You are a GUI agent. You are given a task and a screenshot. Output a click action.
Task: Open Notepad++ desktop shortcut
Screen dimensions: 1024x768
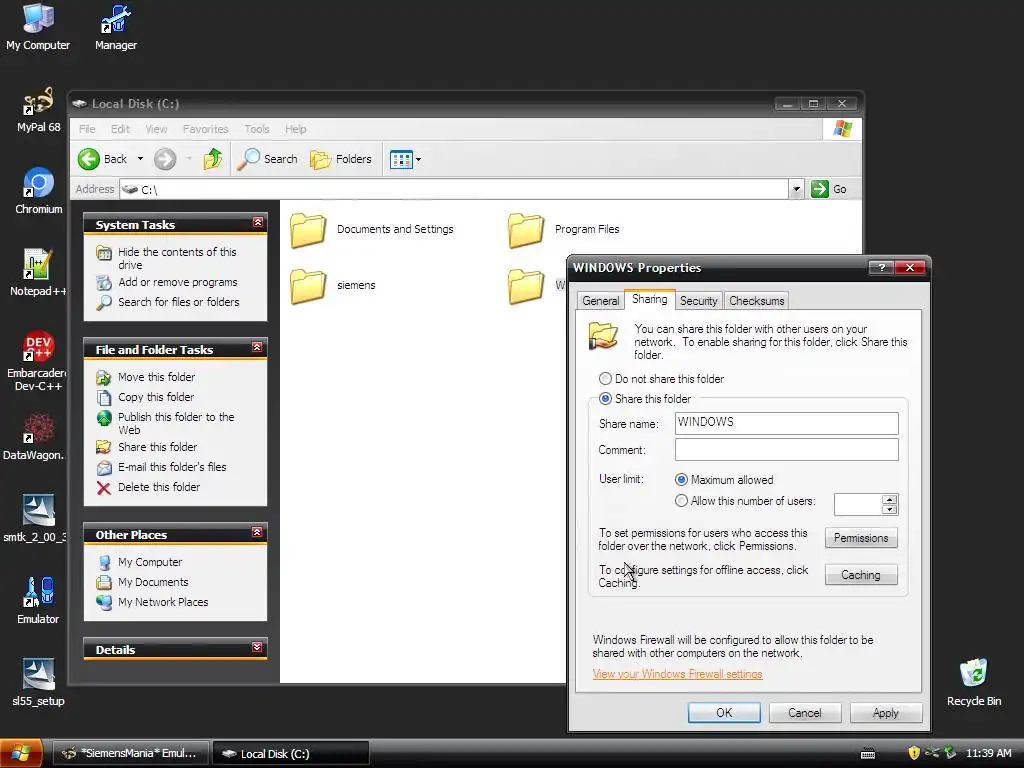(x=38, y=273)
